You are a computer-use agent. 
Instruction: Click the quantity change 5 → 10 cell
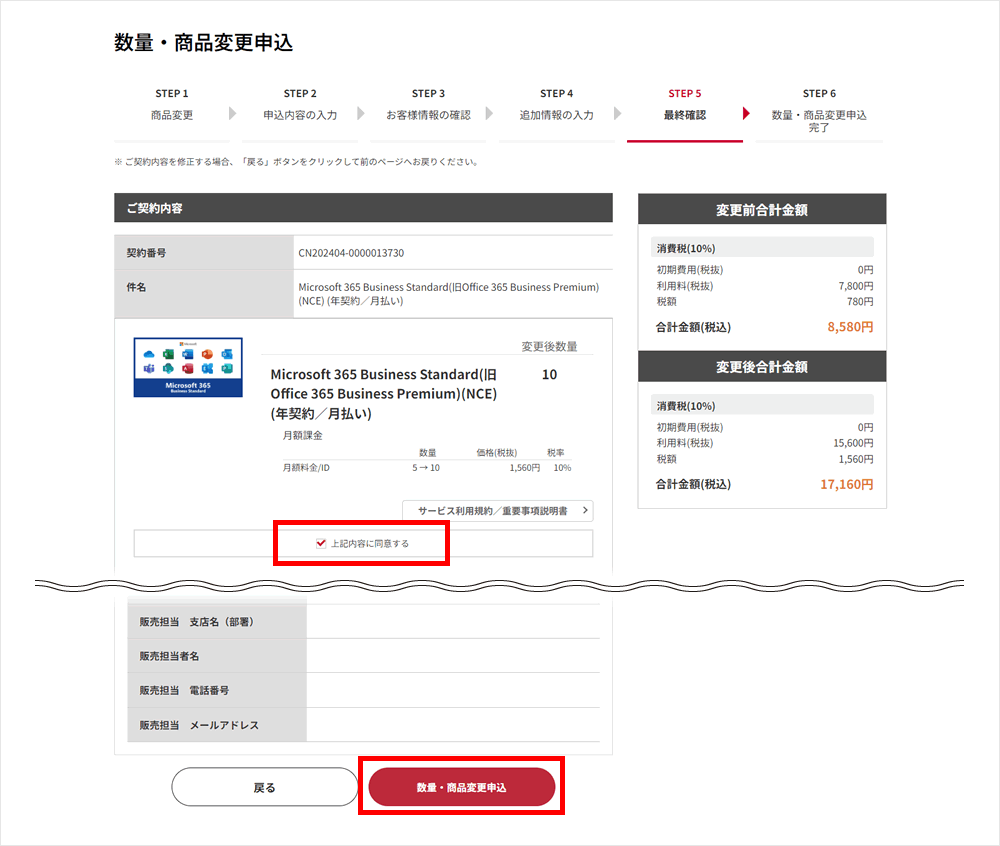pyautogui.click(x=426, y=468)
